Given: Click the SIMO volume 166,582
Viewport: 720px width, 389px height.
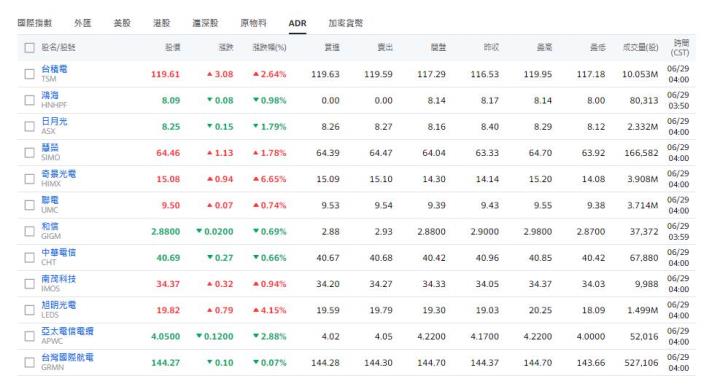Looking at the screenshot, I should [x=641, y=152].
